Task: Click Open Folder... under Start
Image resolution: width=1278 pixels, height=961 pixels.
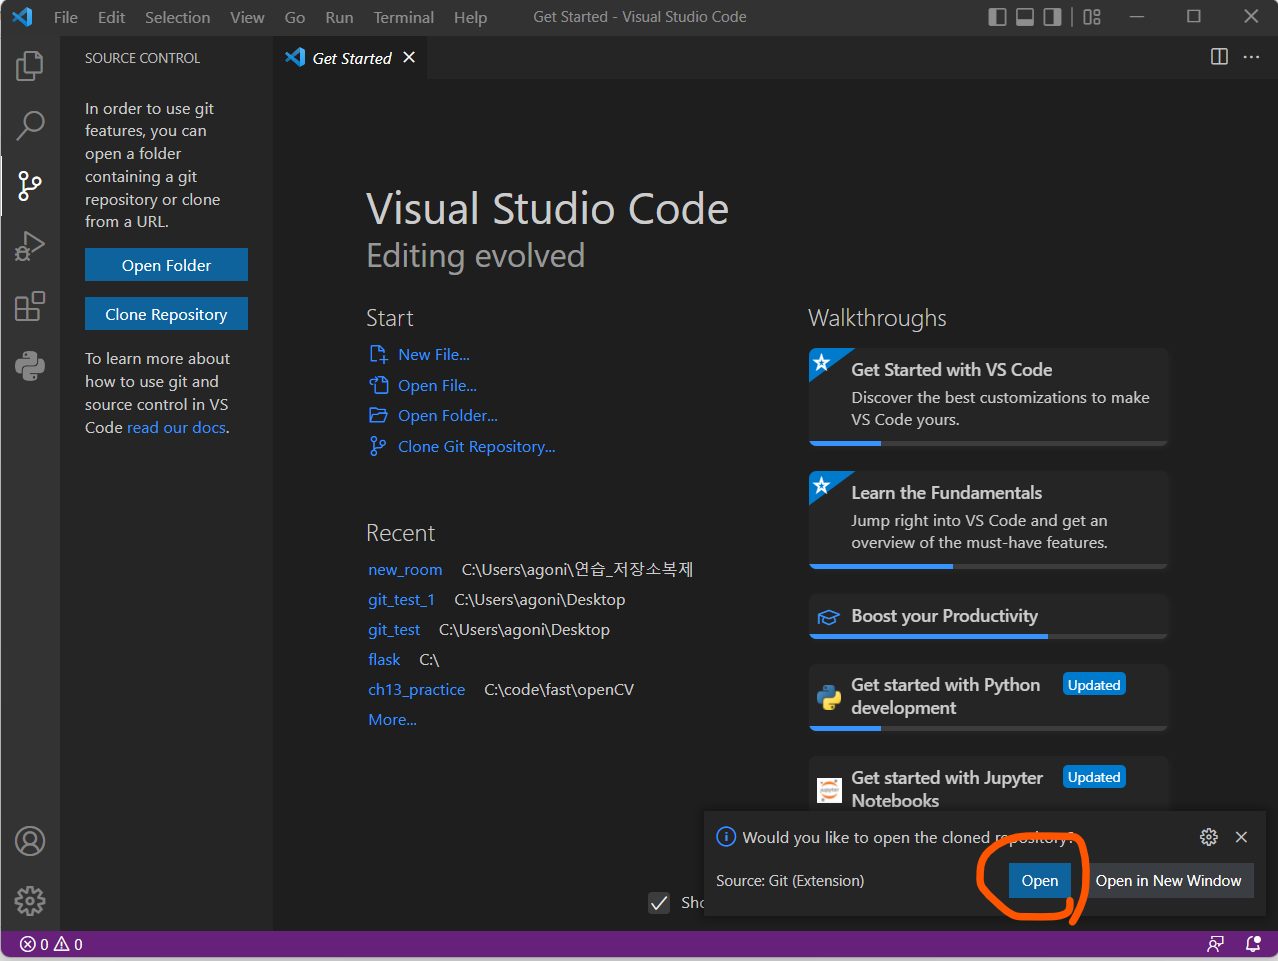Action: pyautogui.click(x=448, y=415)
